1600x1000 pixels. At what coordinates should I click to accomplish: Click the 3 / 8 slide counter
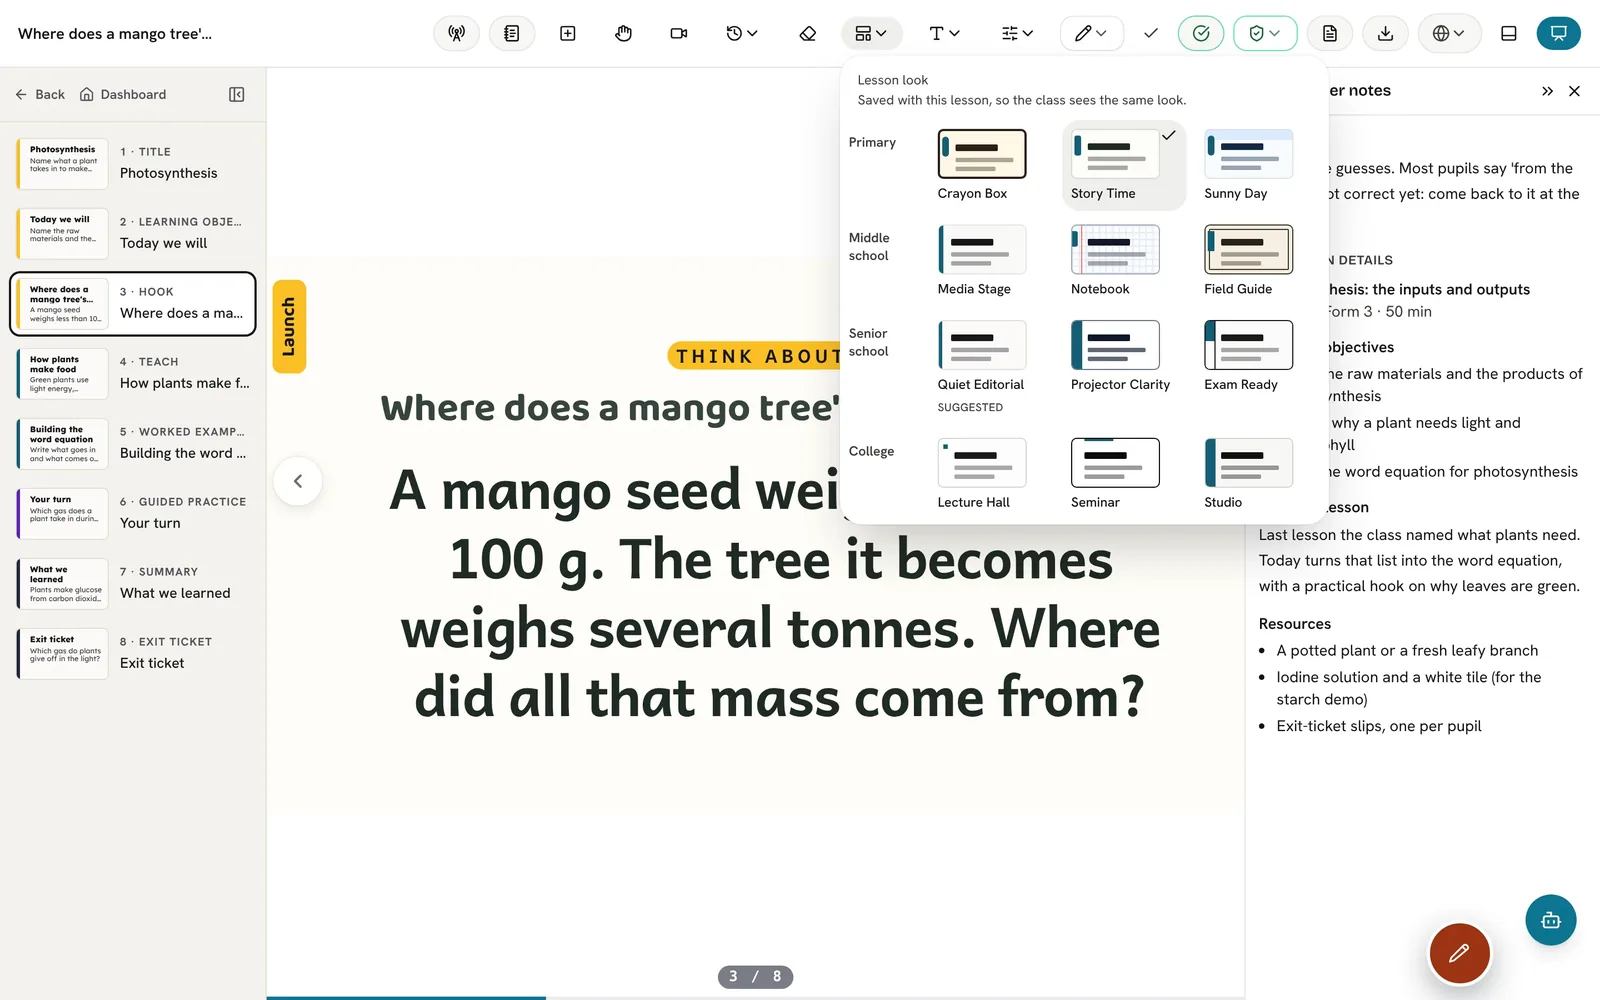coord(755,976)
